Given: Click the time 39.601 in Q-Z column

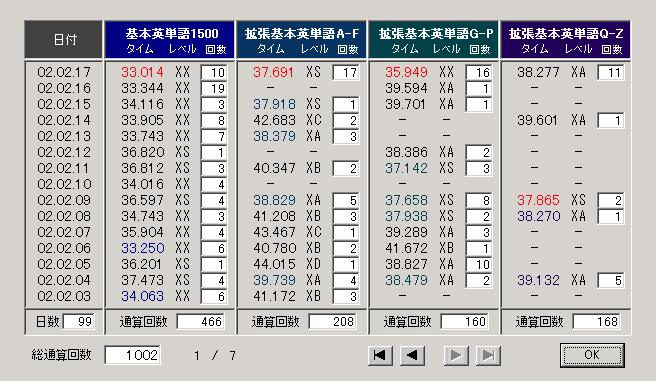Looking at the screenshot, I should [538, 120].
